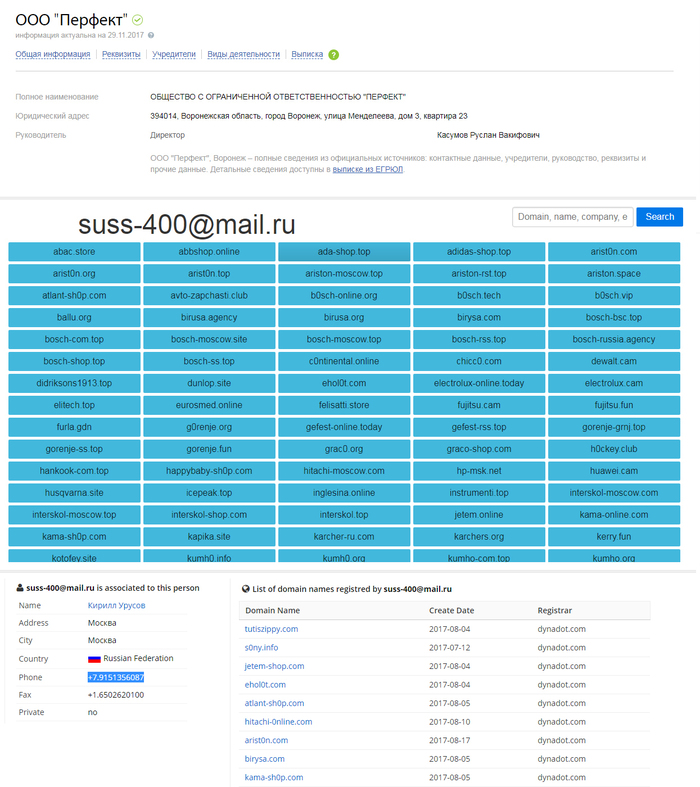The height and width of the screenshot is (787, 700).
Task: Open the bosch-moscow.site domain tile
Action: [x=208, y=339]
